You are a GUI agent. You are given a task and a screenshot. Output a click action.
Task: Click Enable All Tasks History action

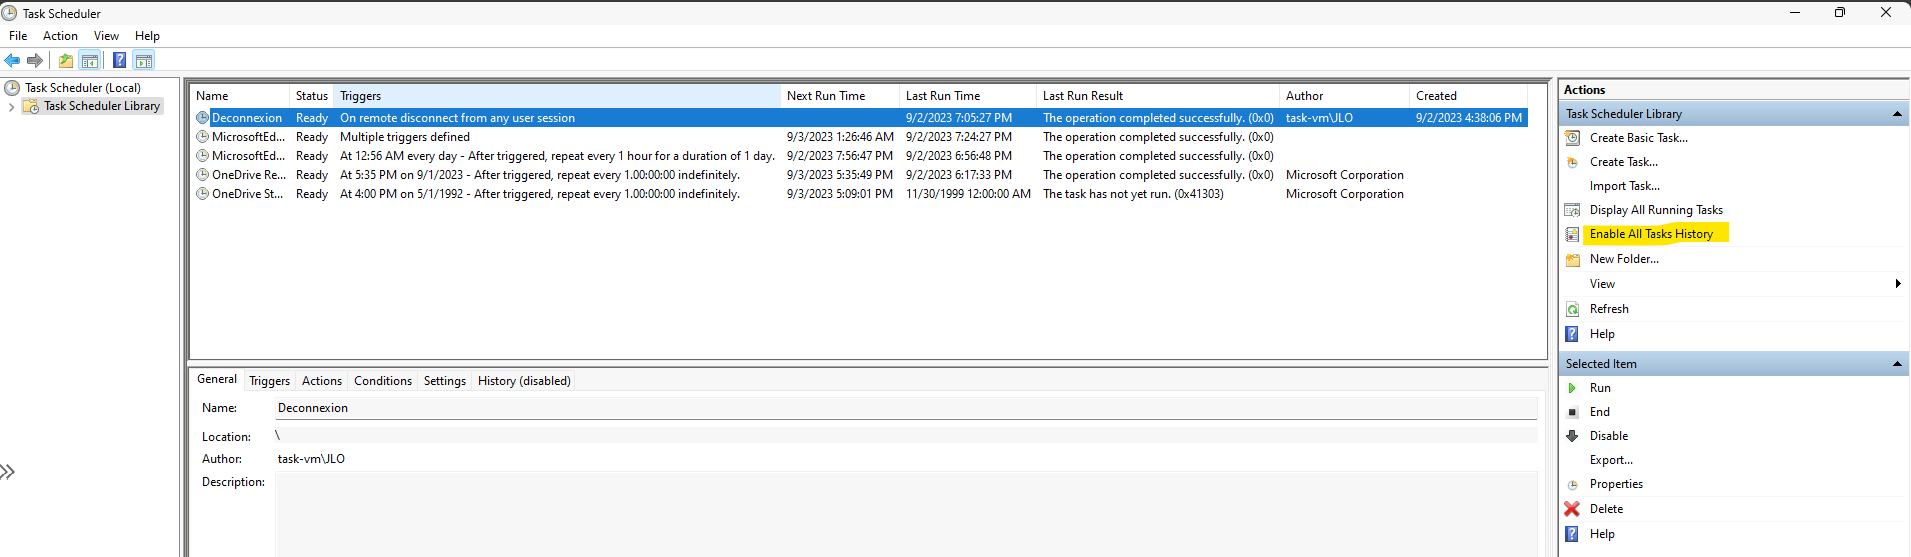click(1651, 234)
